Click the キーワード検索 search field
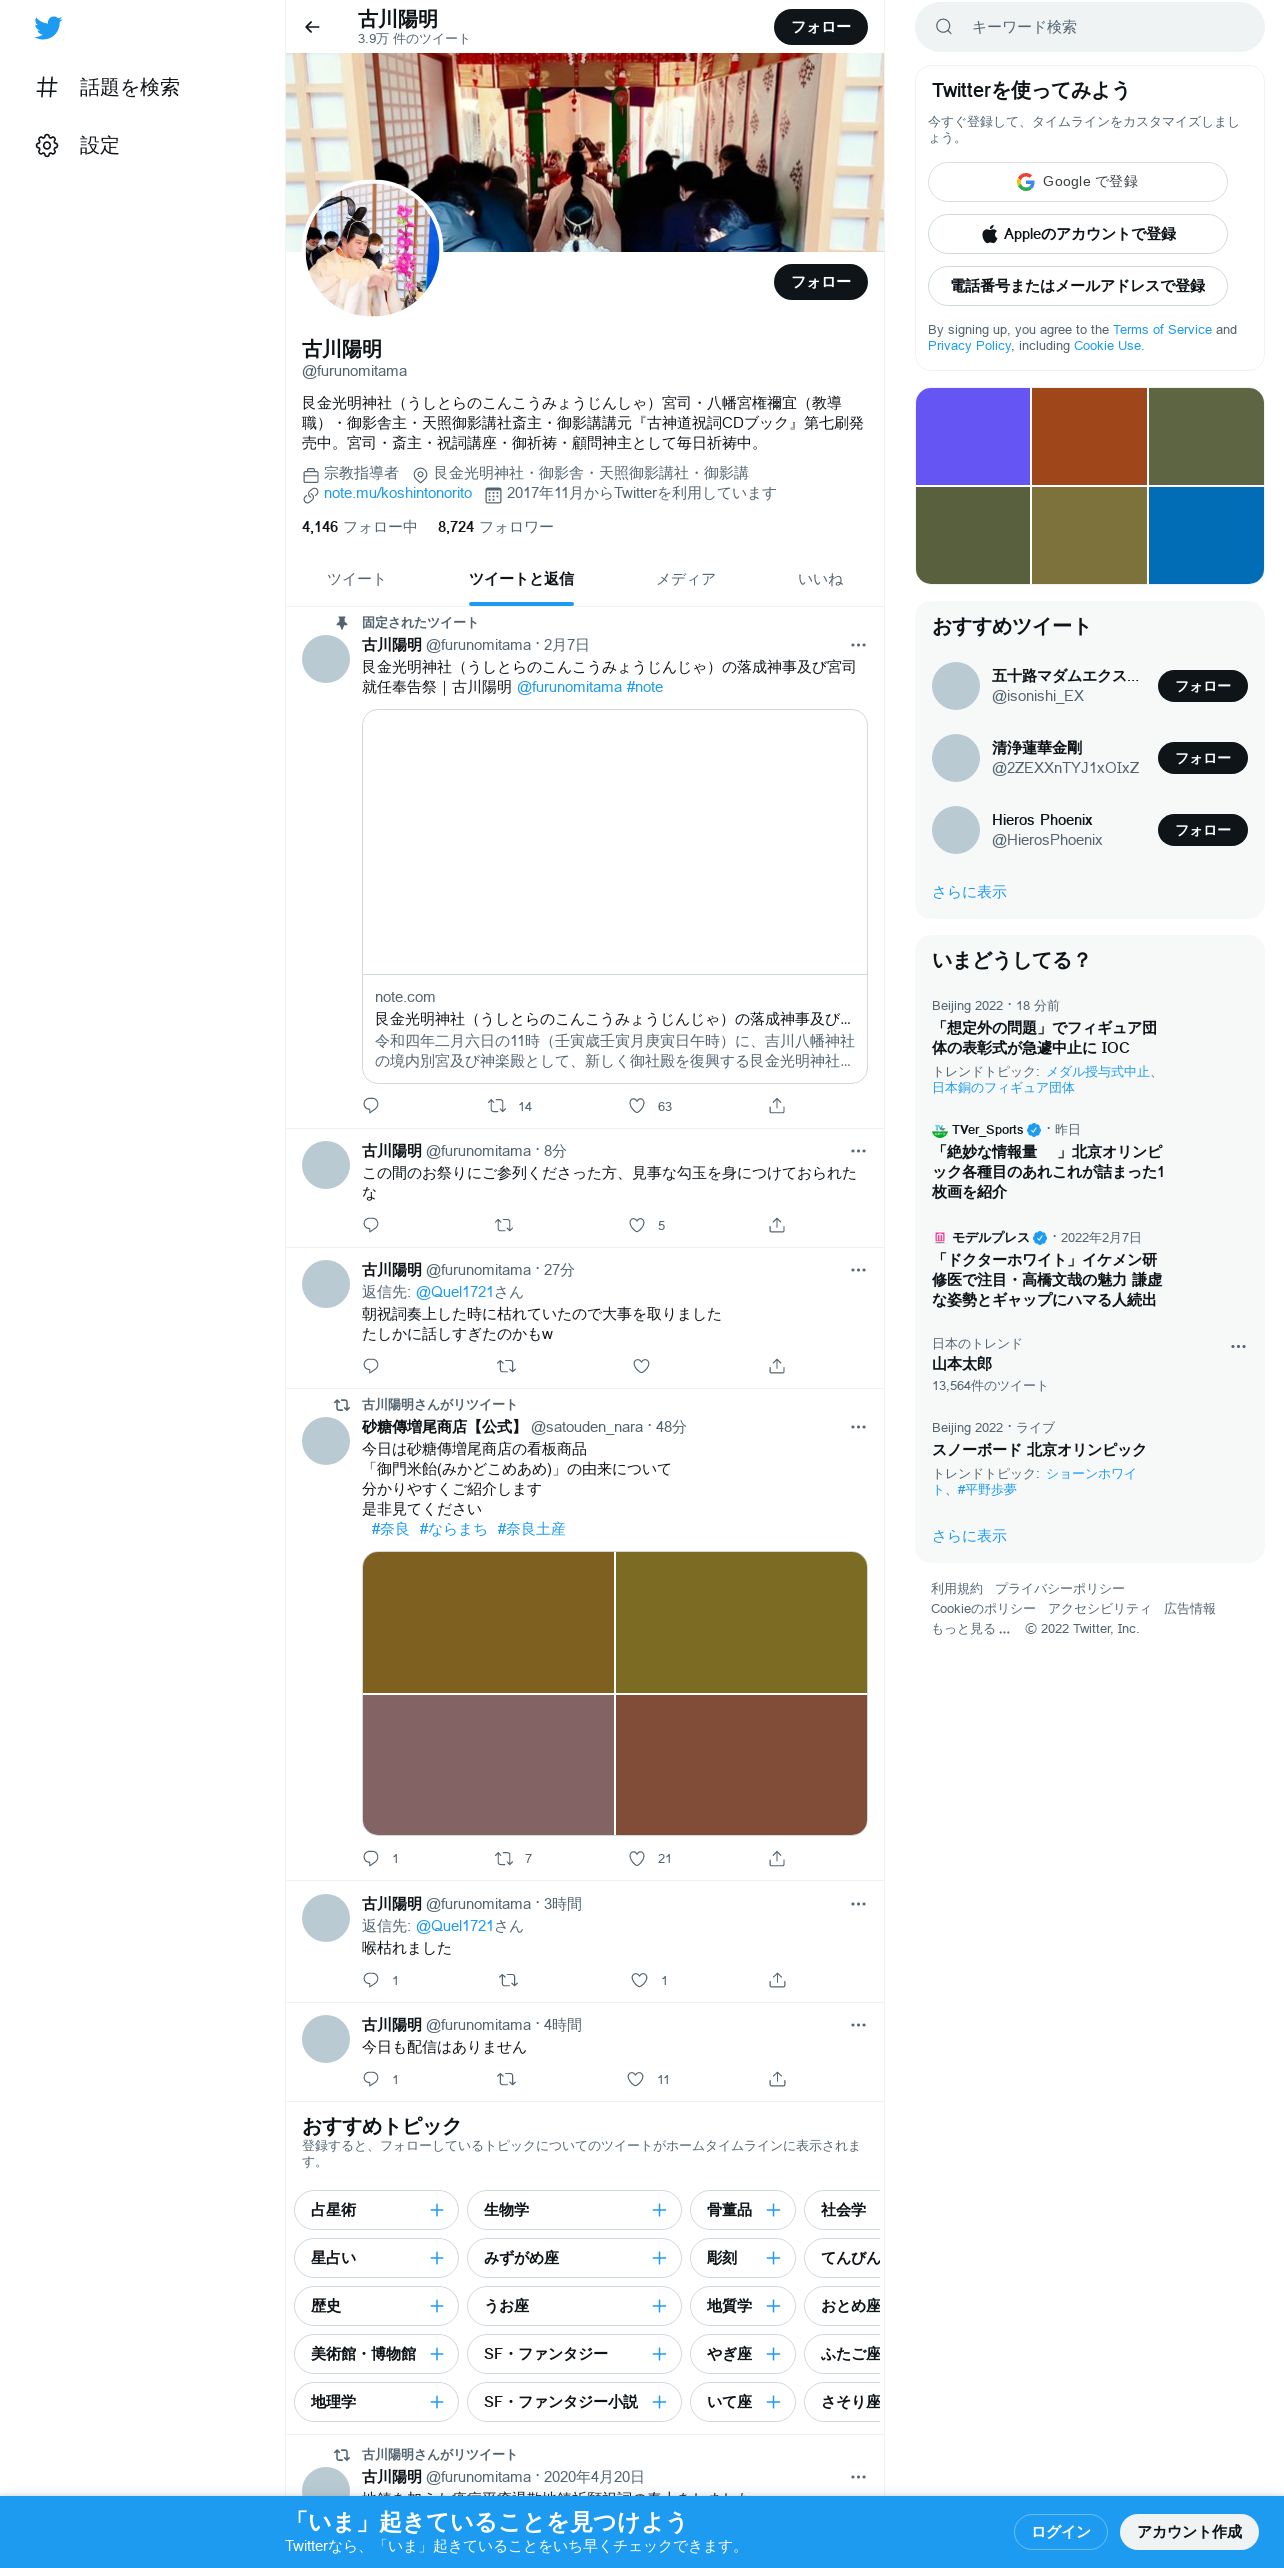This screenshot has height=2568, width=1284. [x=1090, y=27]
